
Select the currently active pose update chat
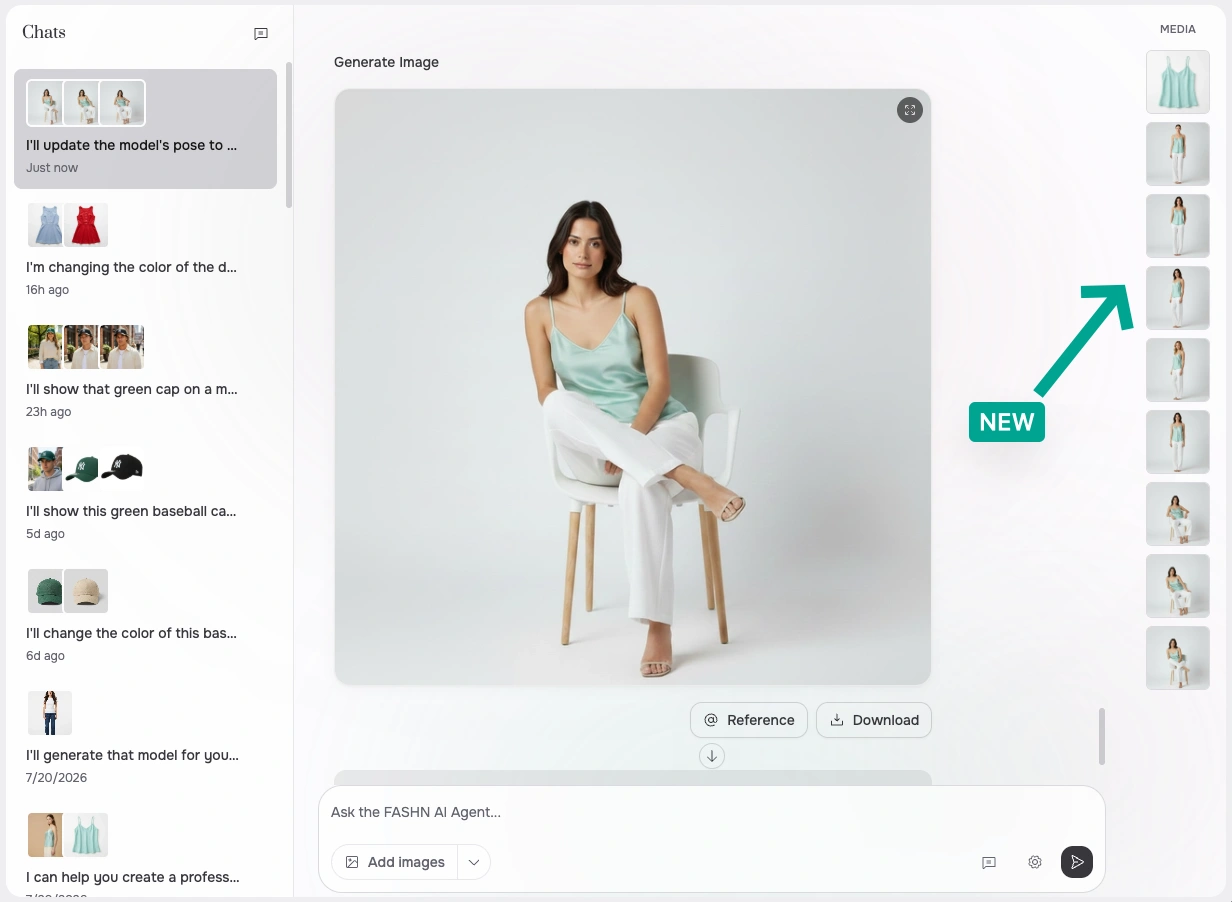146,129
